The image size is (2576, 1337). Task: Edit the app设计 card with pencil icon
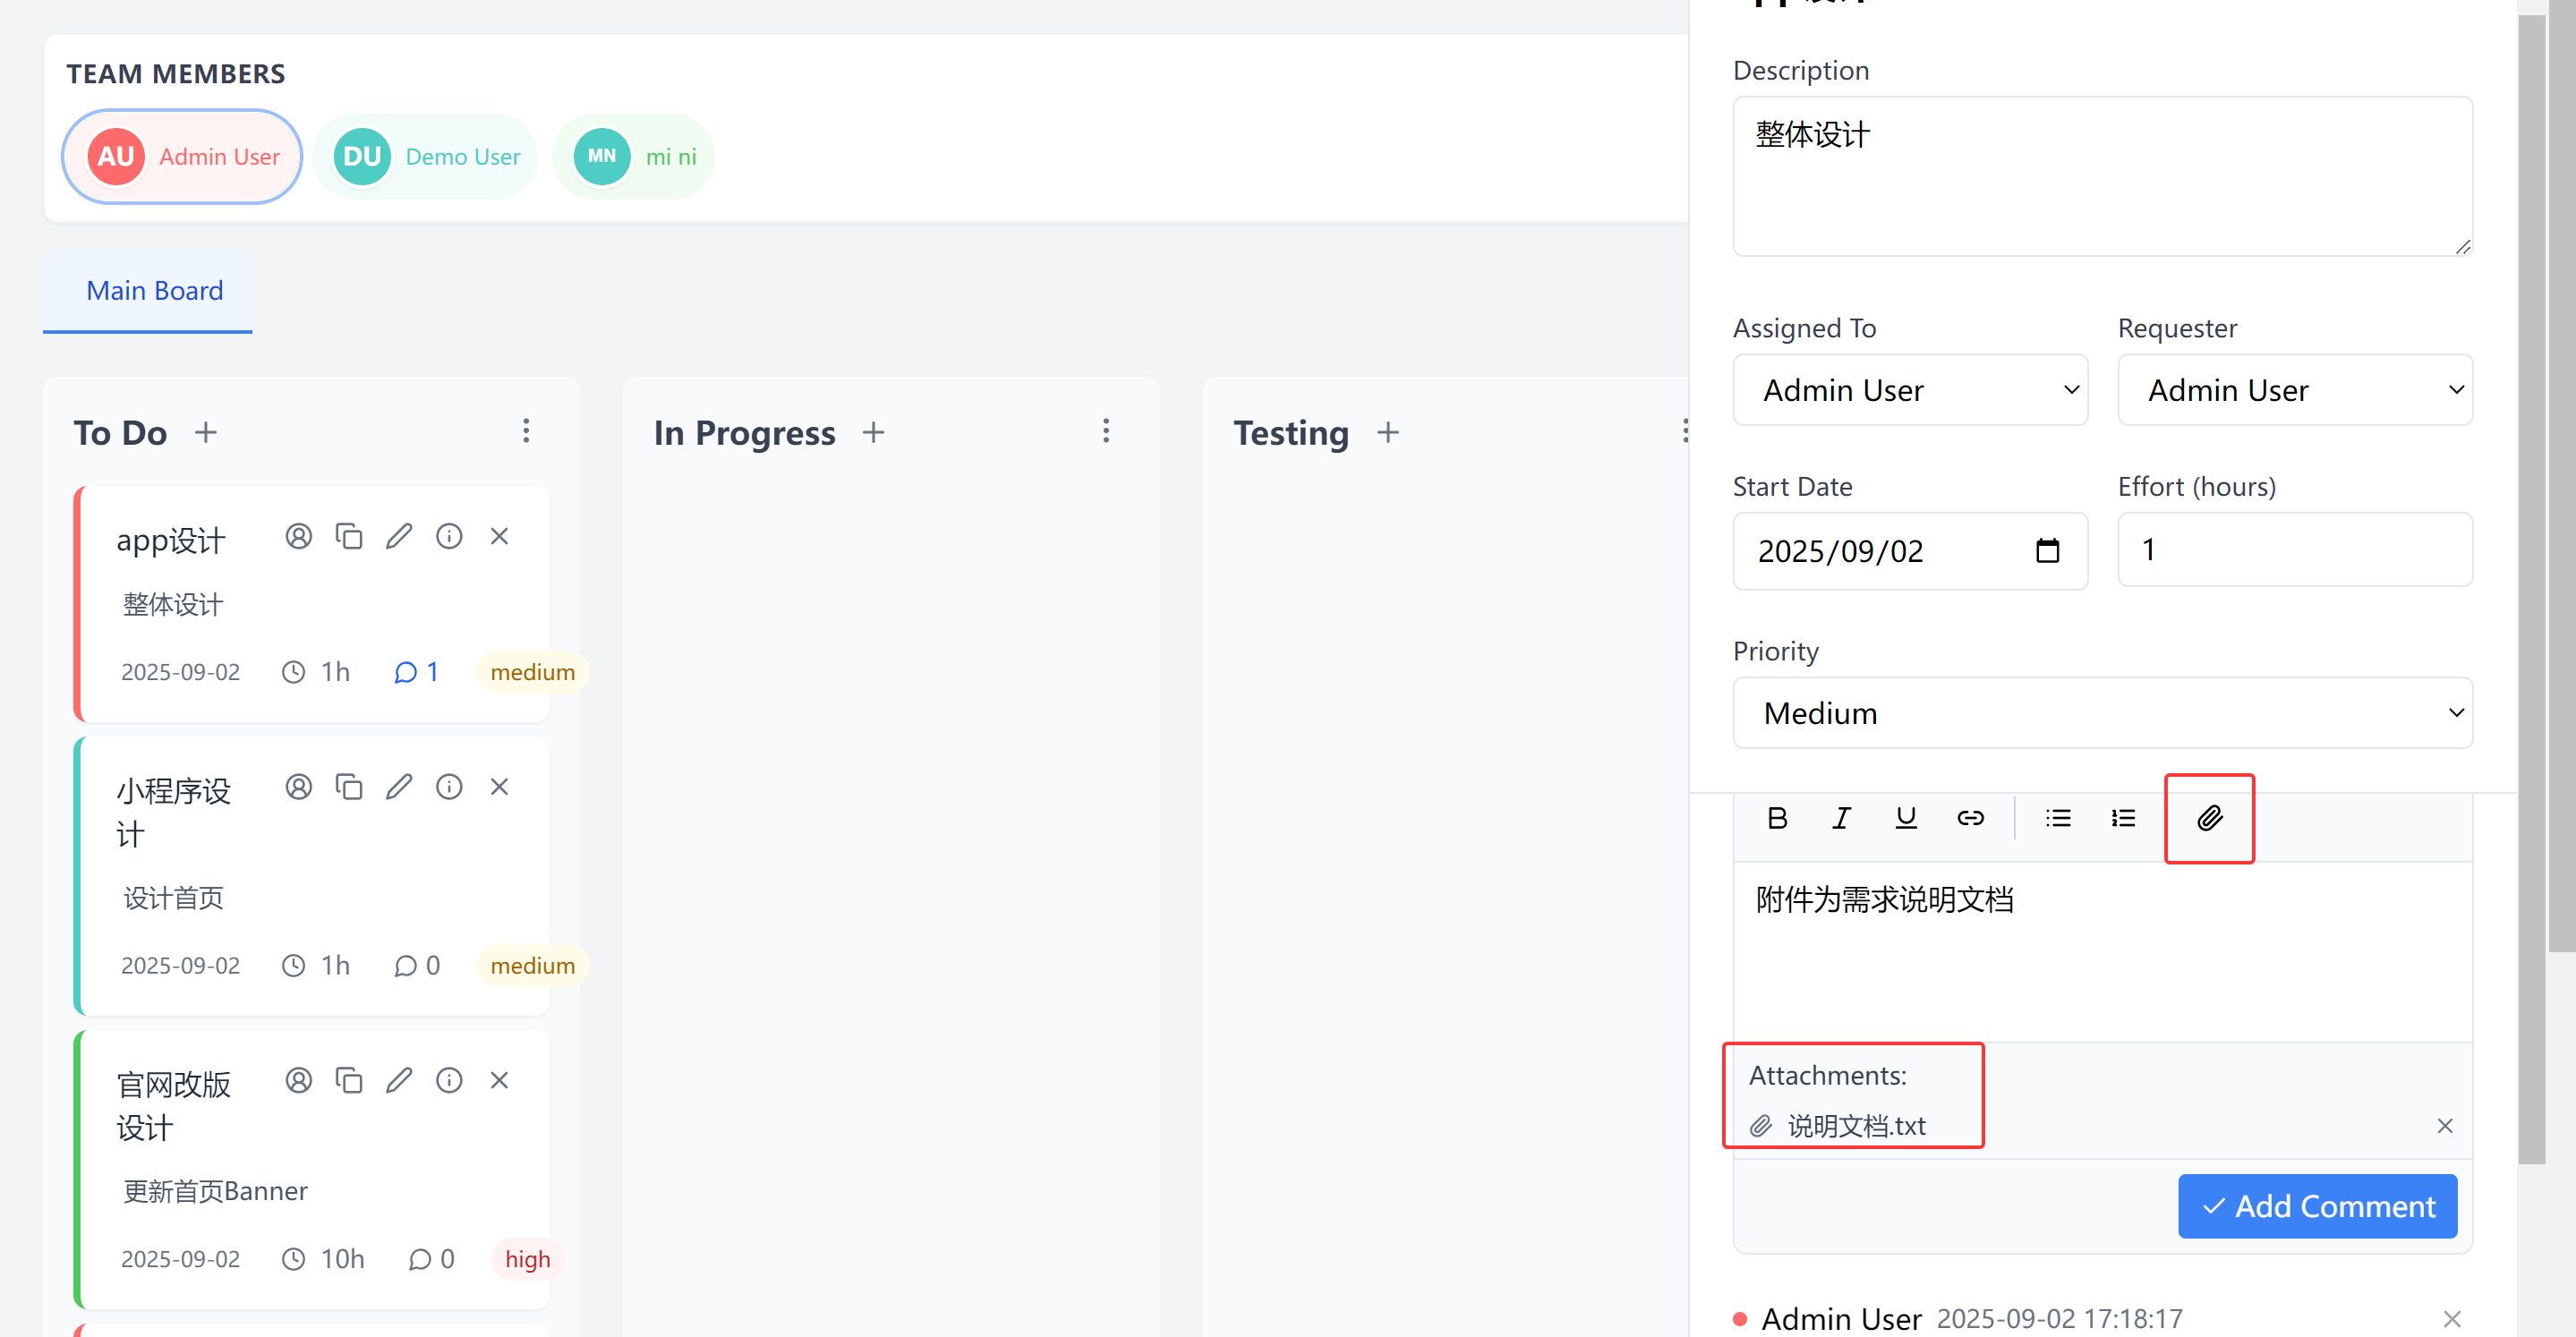tap(399, 536)
